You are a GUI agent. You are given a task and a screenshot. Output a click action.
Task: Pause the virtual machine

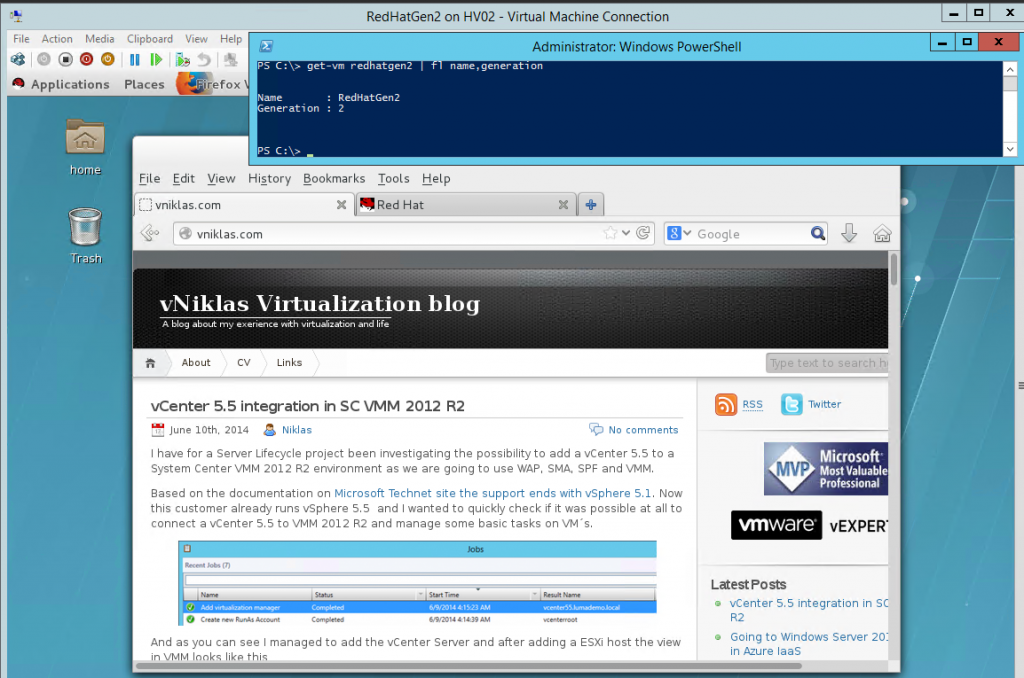(x=135, y=59)
